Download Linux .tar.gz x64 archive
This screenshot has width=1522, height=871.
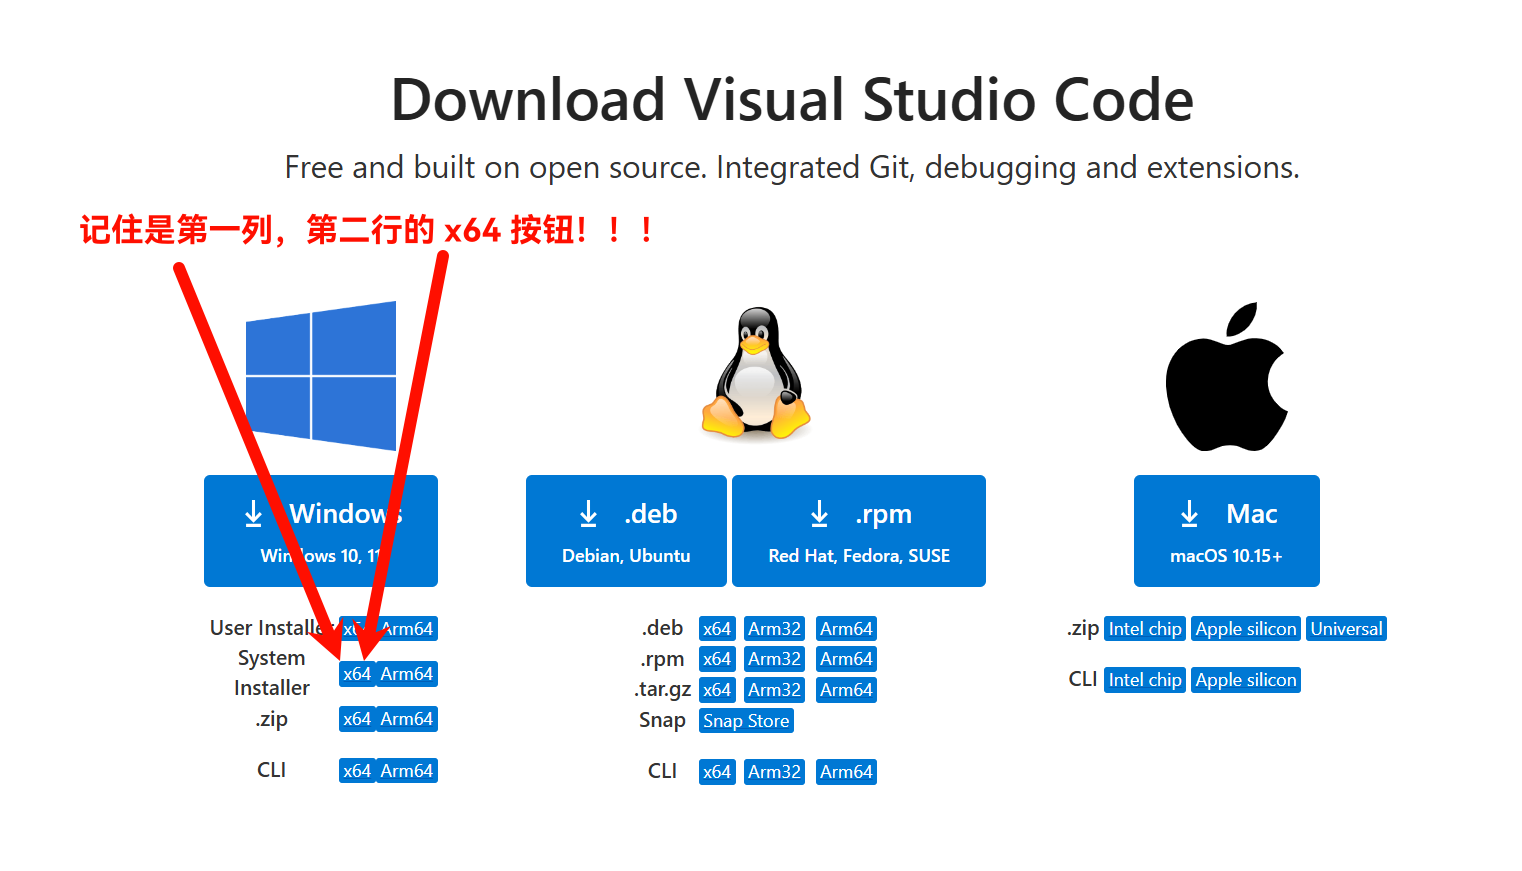coord(717,690)
